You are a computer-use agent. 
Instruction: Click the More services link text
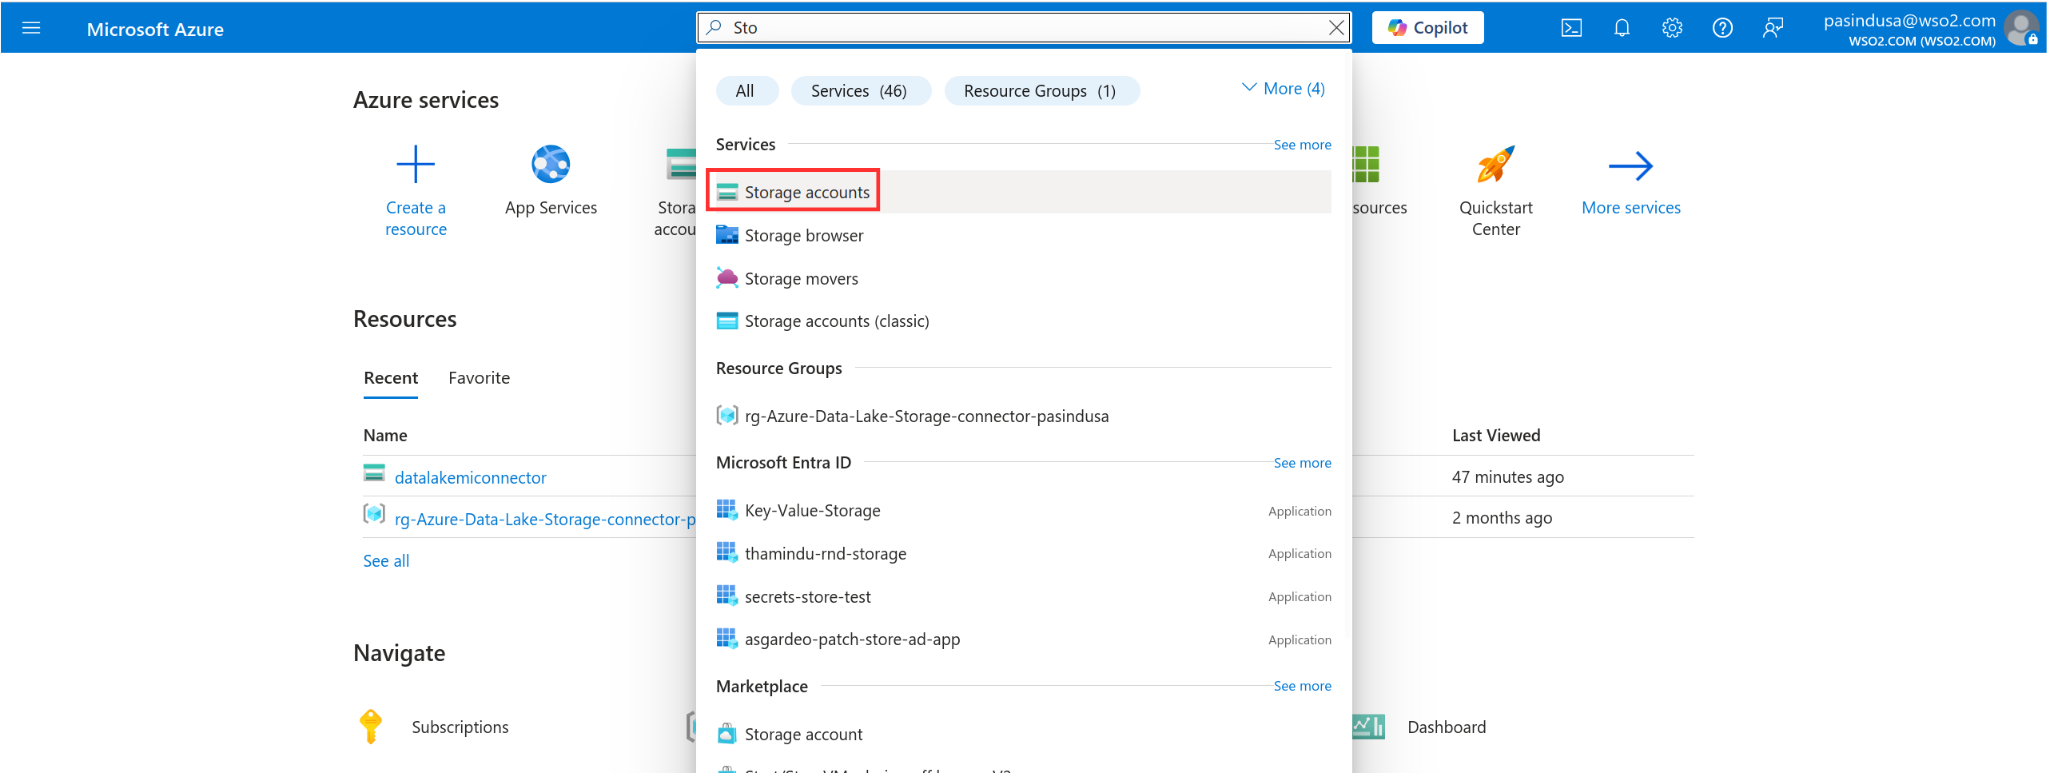pyautogui.click(x=1631, y=208)
